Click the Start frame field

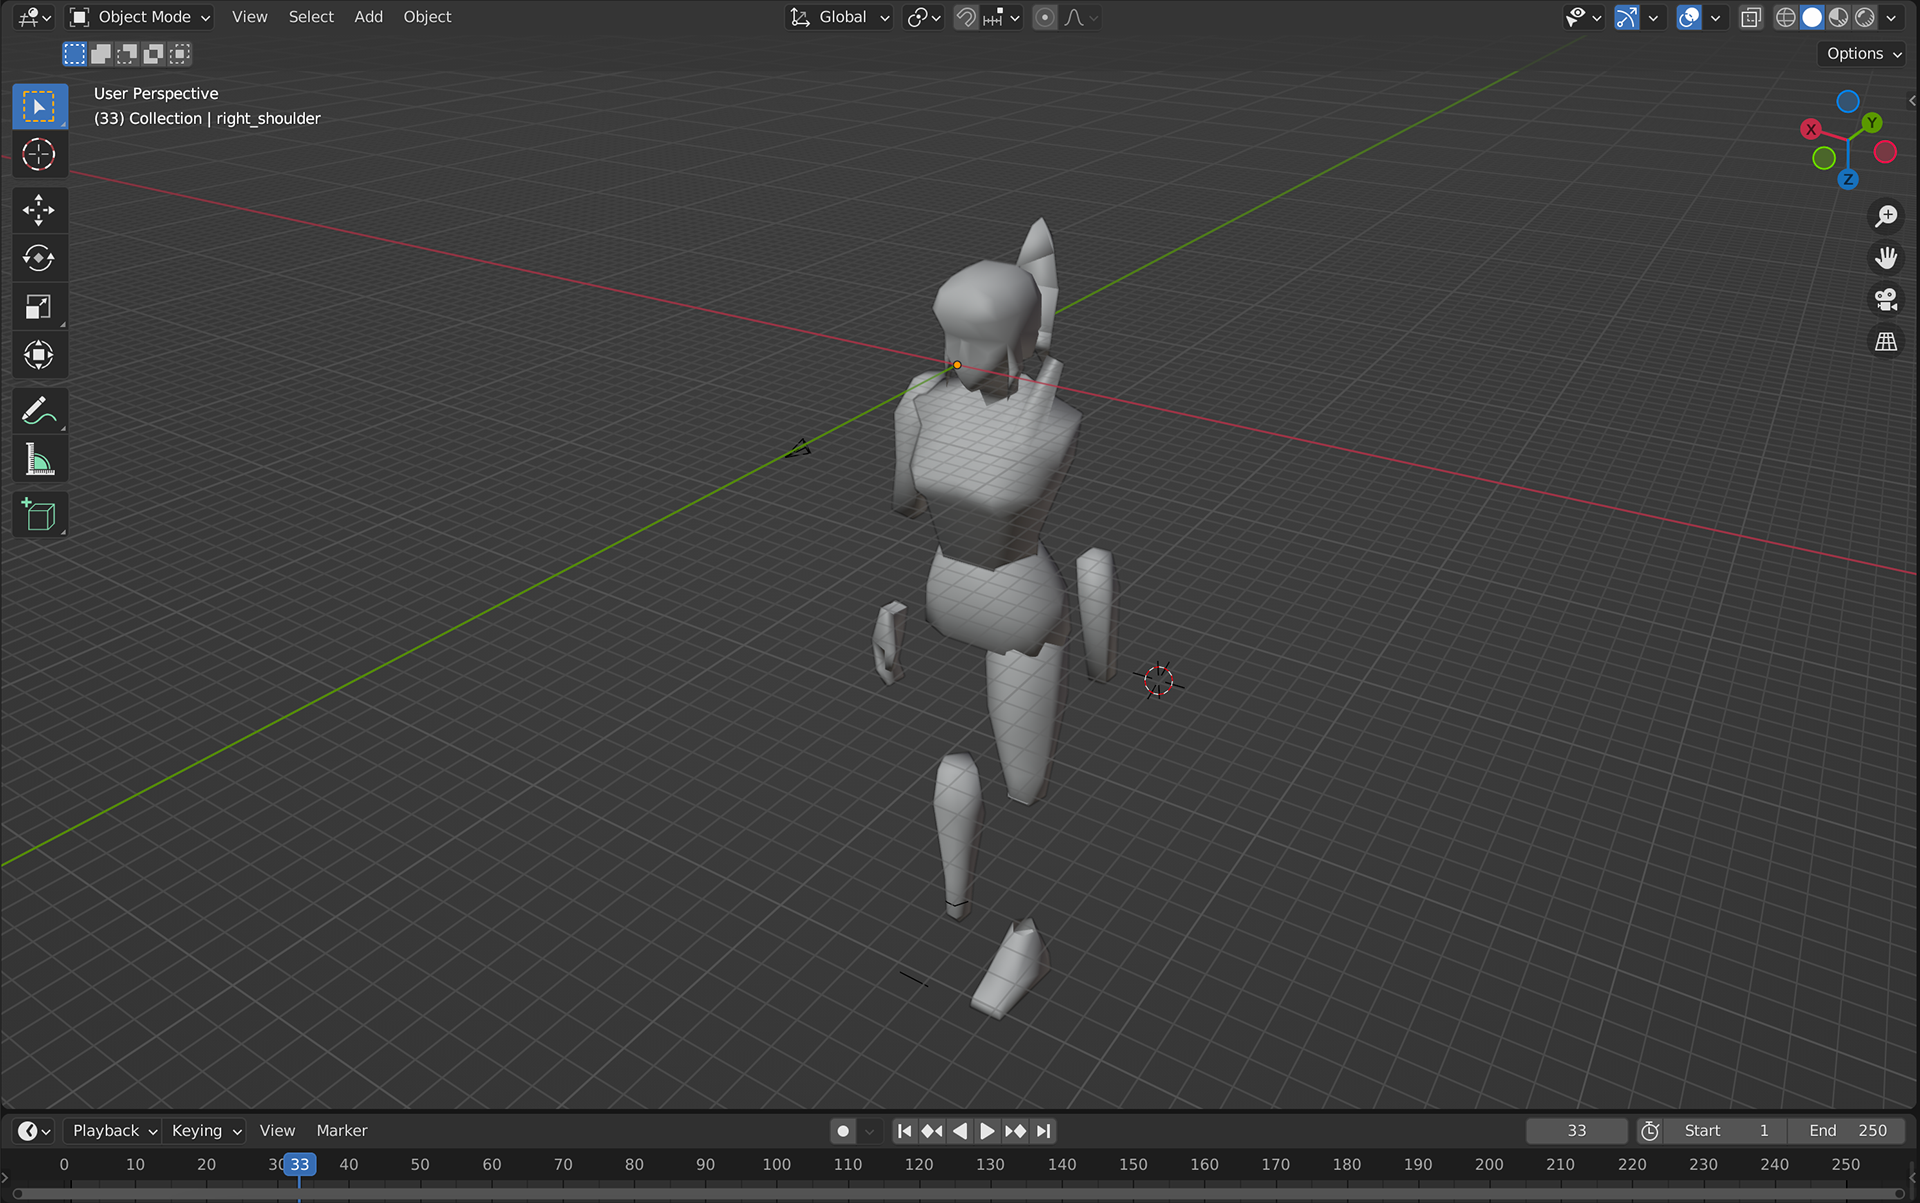pos(1726,1131)
